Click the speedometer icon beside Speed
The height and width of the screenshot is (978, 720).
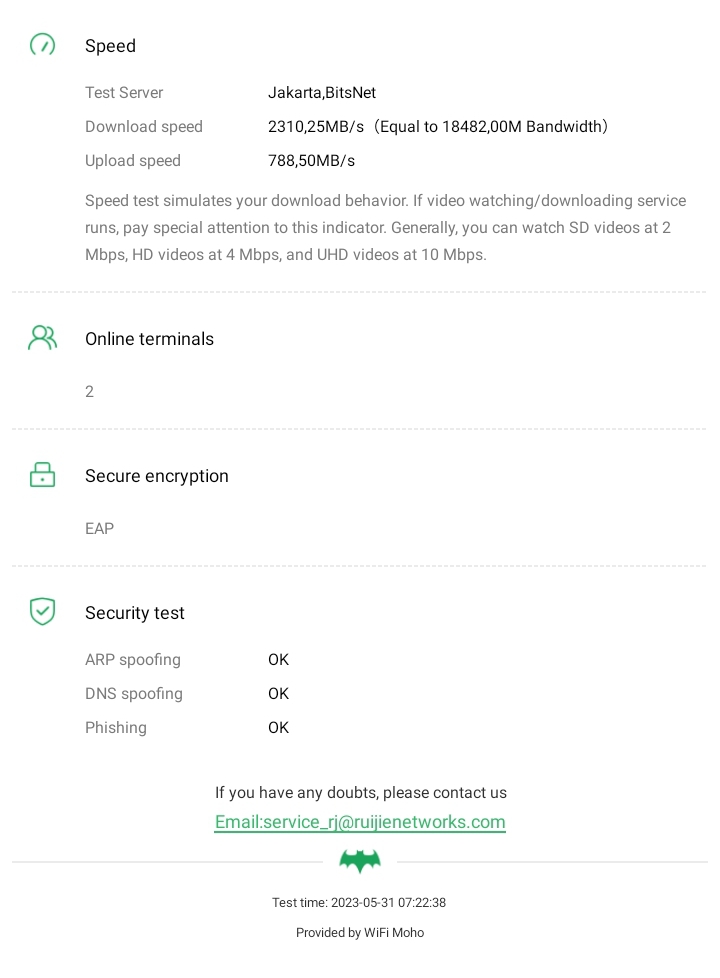(x=42, y=45)
